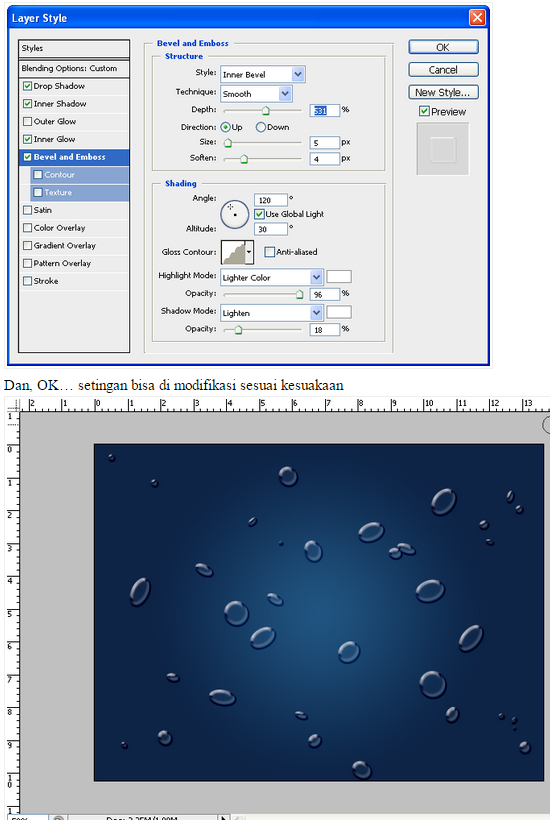The image size is (550, 820).
Task: Open the Shadow Mode dropdown
Action: tap(272, 313)
